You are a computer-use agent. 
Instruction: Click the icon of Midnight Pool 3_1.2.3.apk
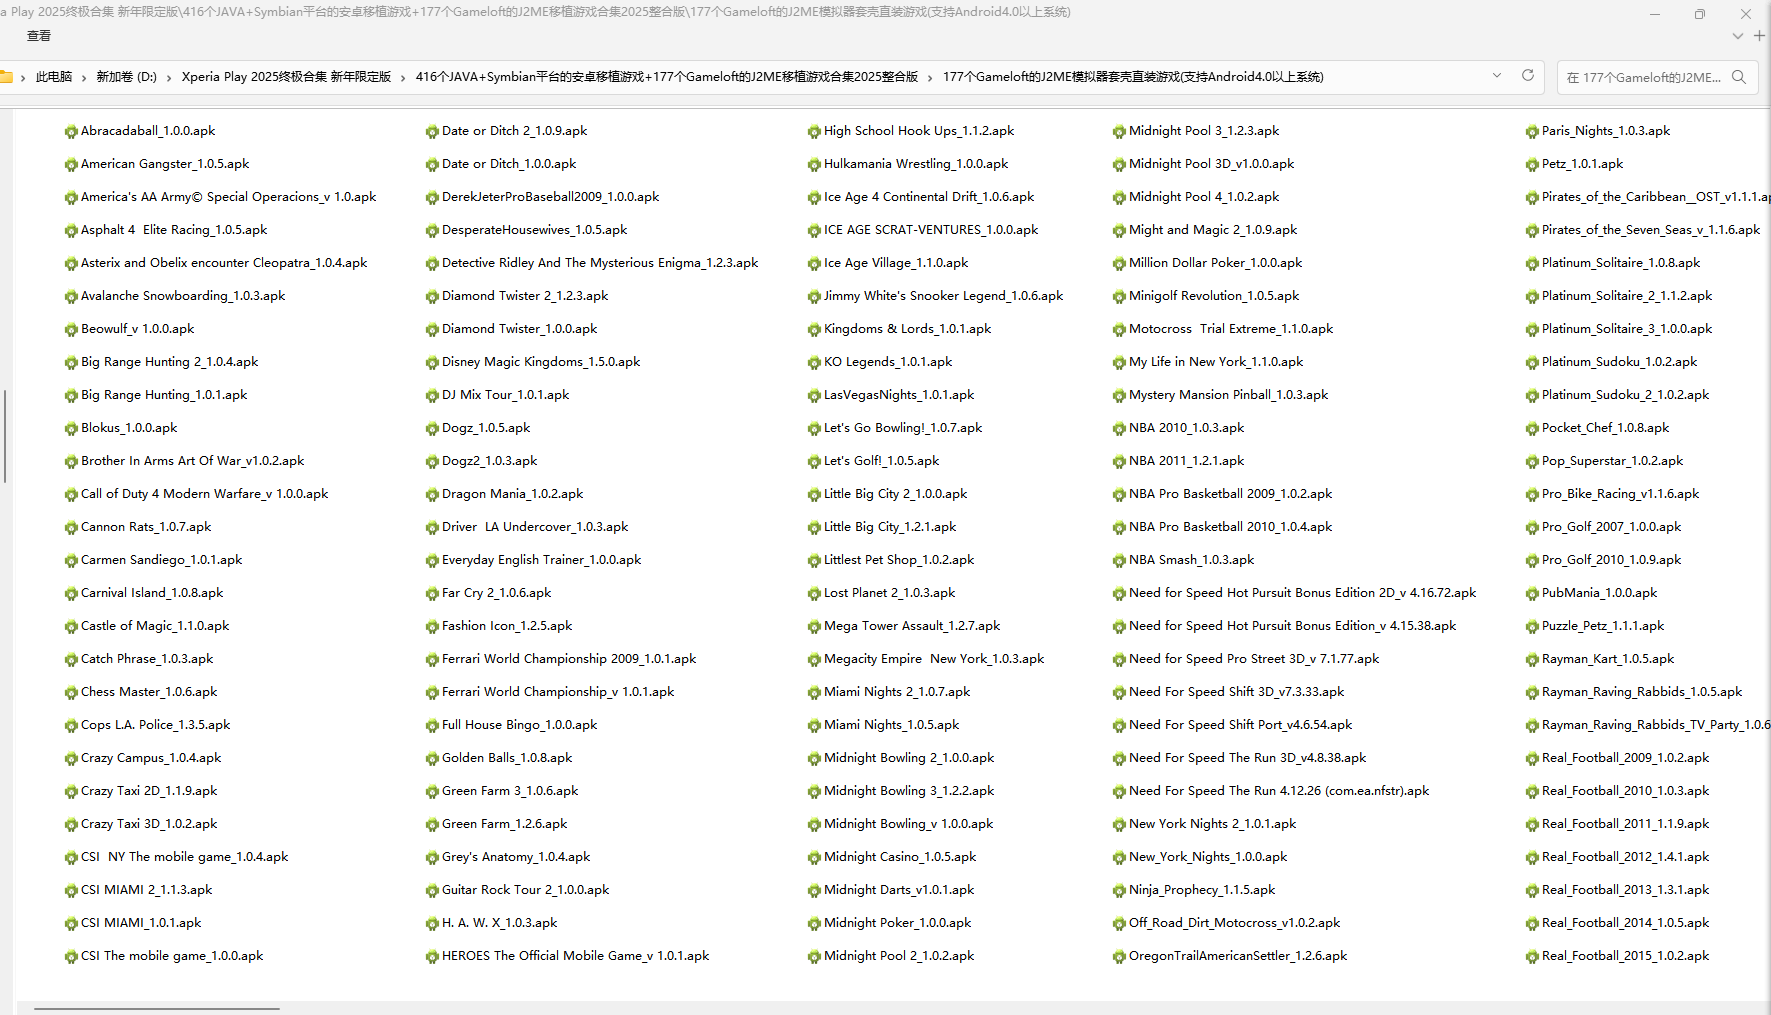[x=1119, y=132]
